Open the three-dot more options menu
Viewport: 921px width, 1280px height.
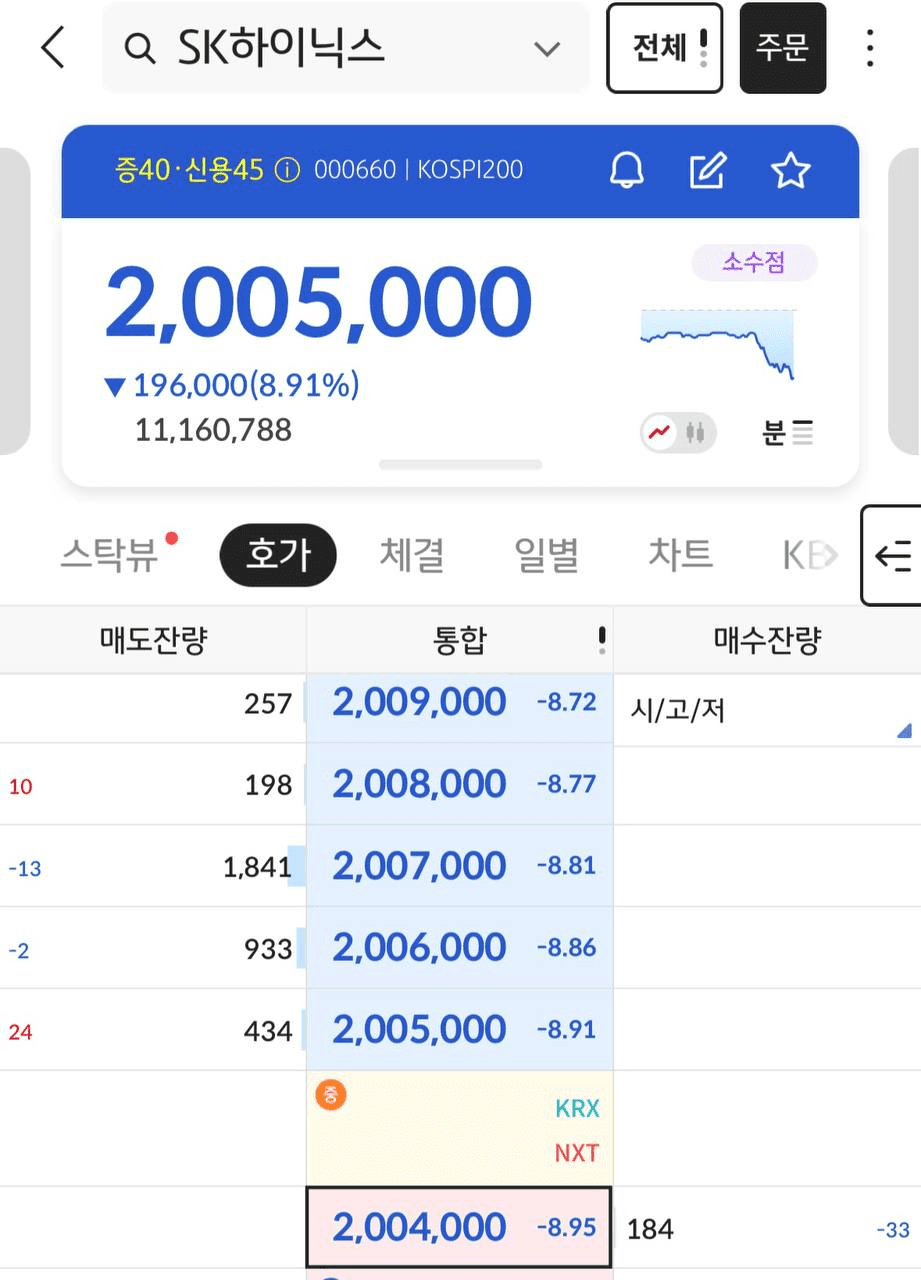pyautogui.click(x=870, y=47)
